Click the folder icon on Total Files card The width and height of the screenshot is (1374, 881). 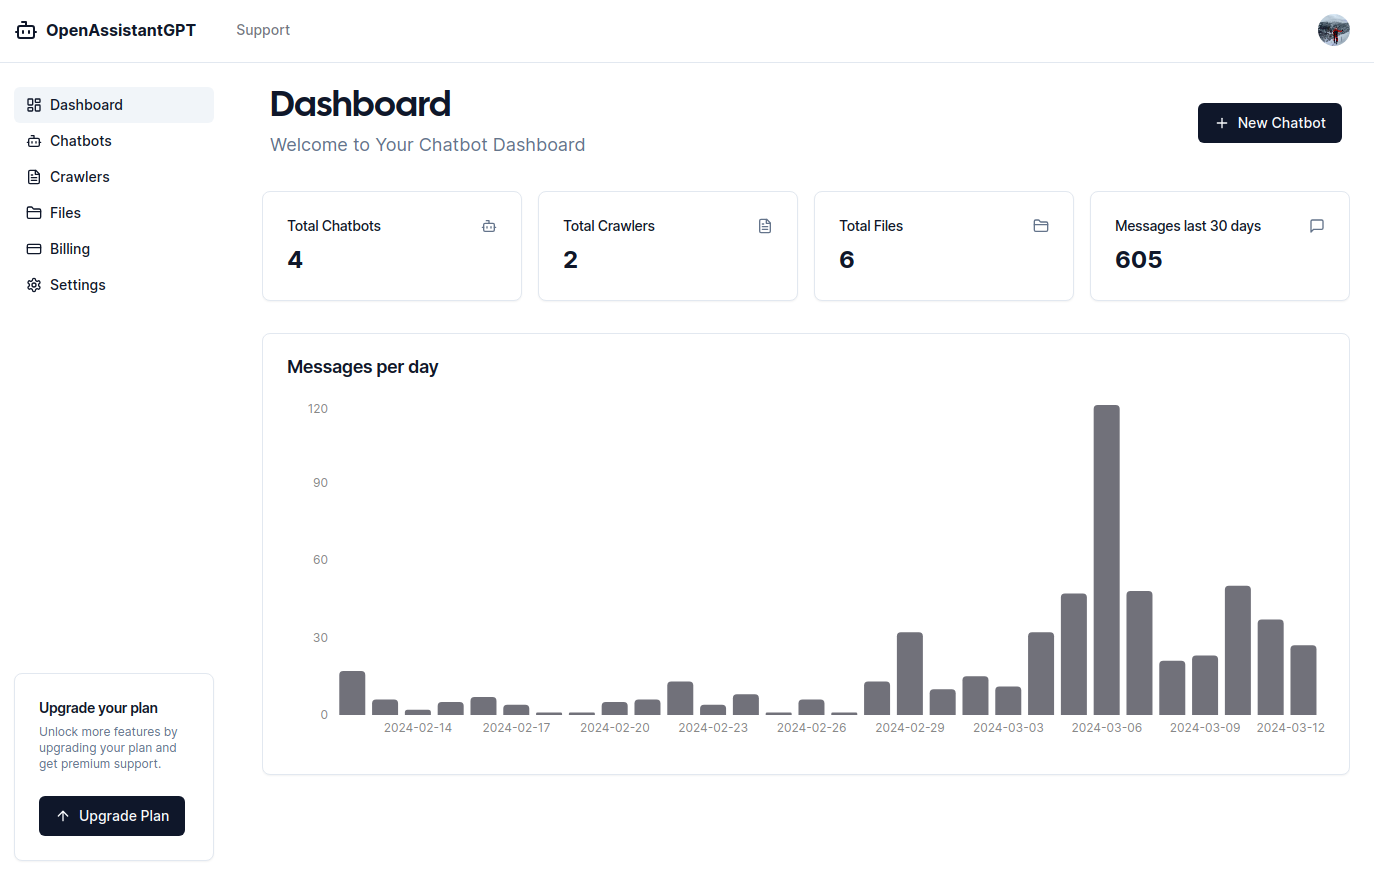point(1041,226)
